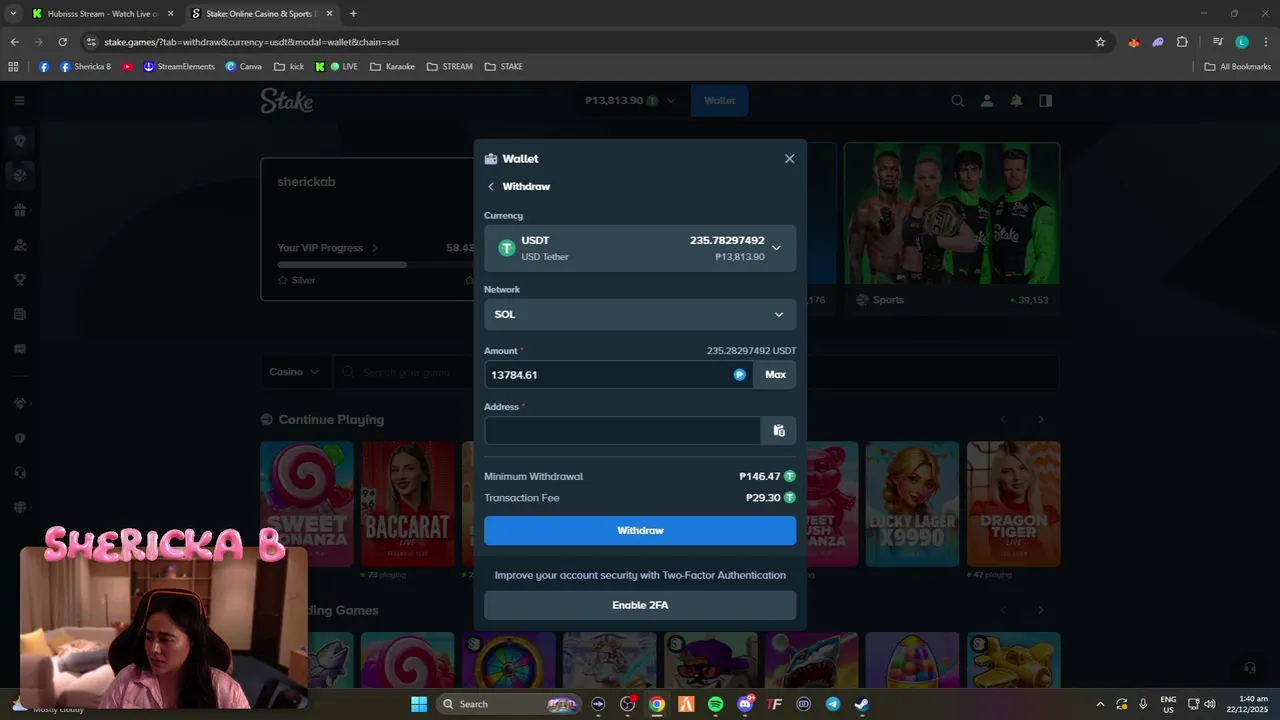Open the All Bookmarks folder
Image resolution: width=1280 pixels, height=720 pixels.
pyautogui.click(x=1237, y=67)
